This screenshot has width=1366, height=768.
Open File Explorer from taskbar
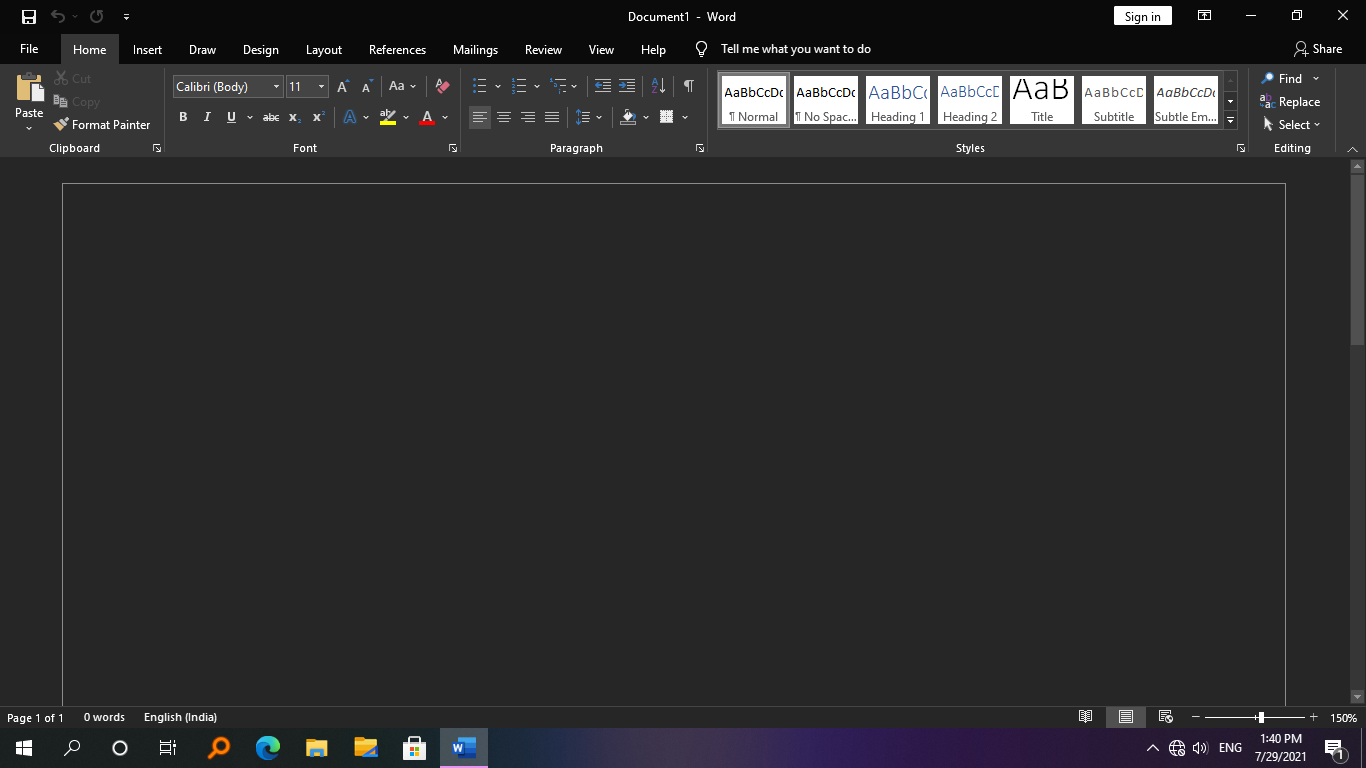316,747
